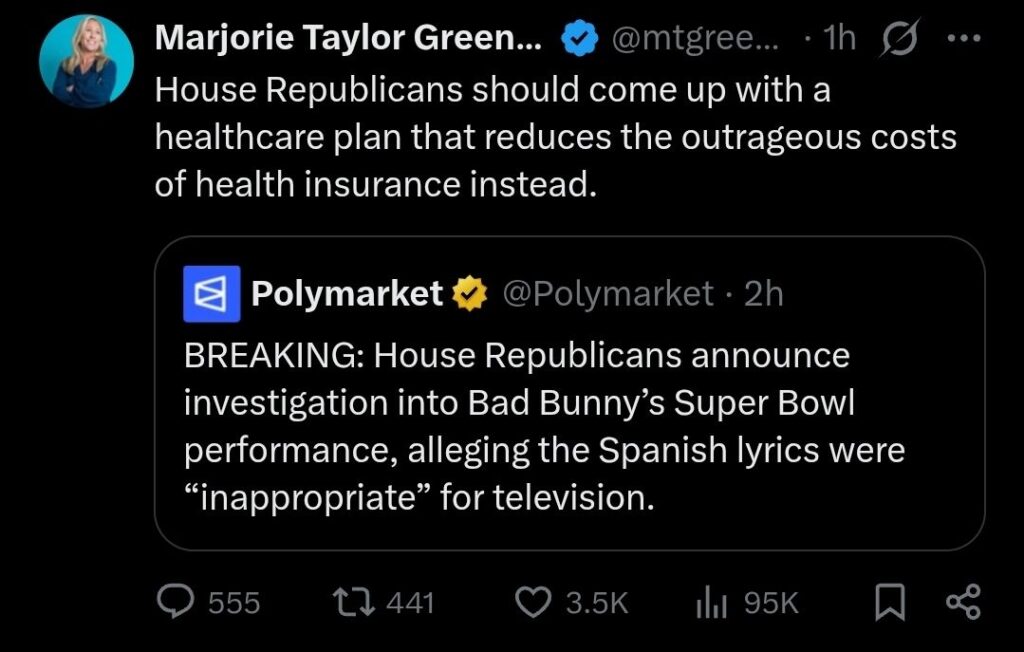Open the Polymarket account name

(x=346, y=294)
